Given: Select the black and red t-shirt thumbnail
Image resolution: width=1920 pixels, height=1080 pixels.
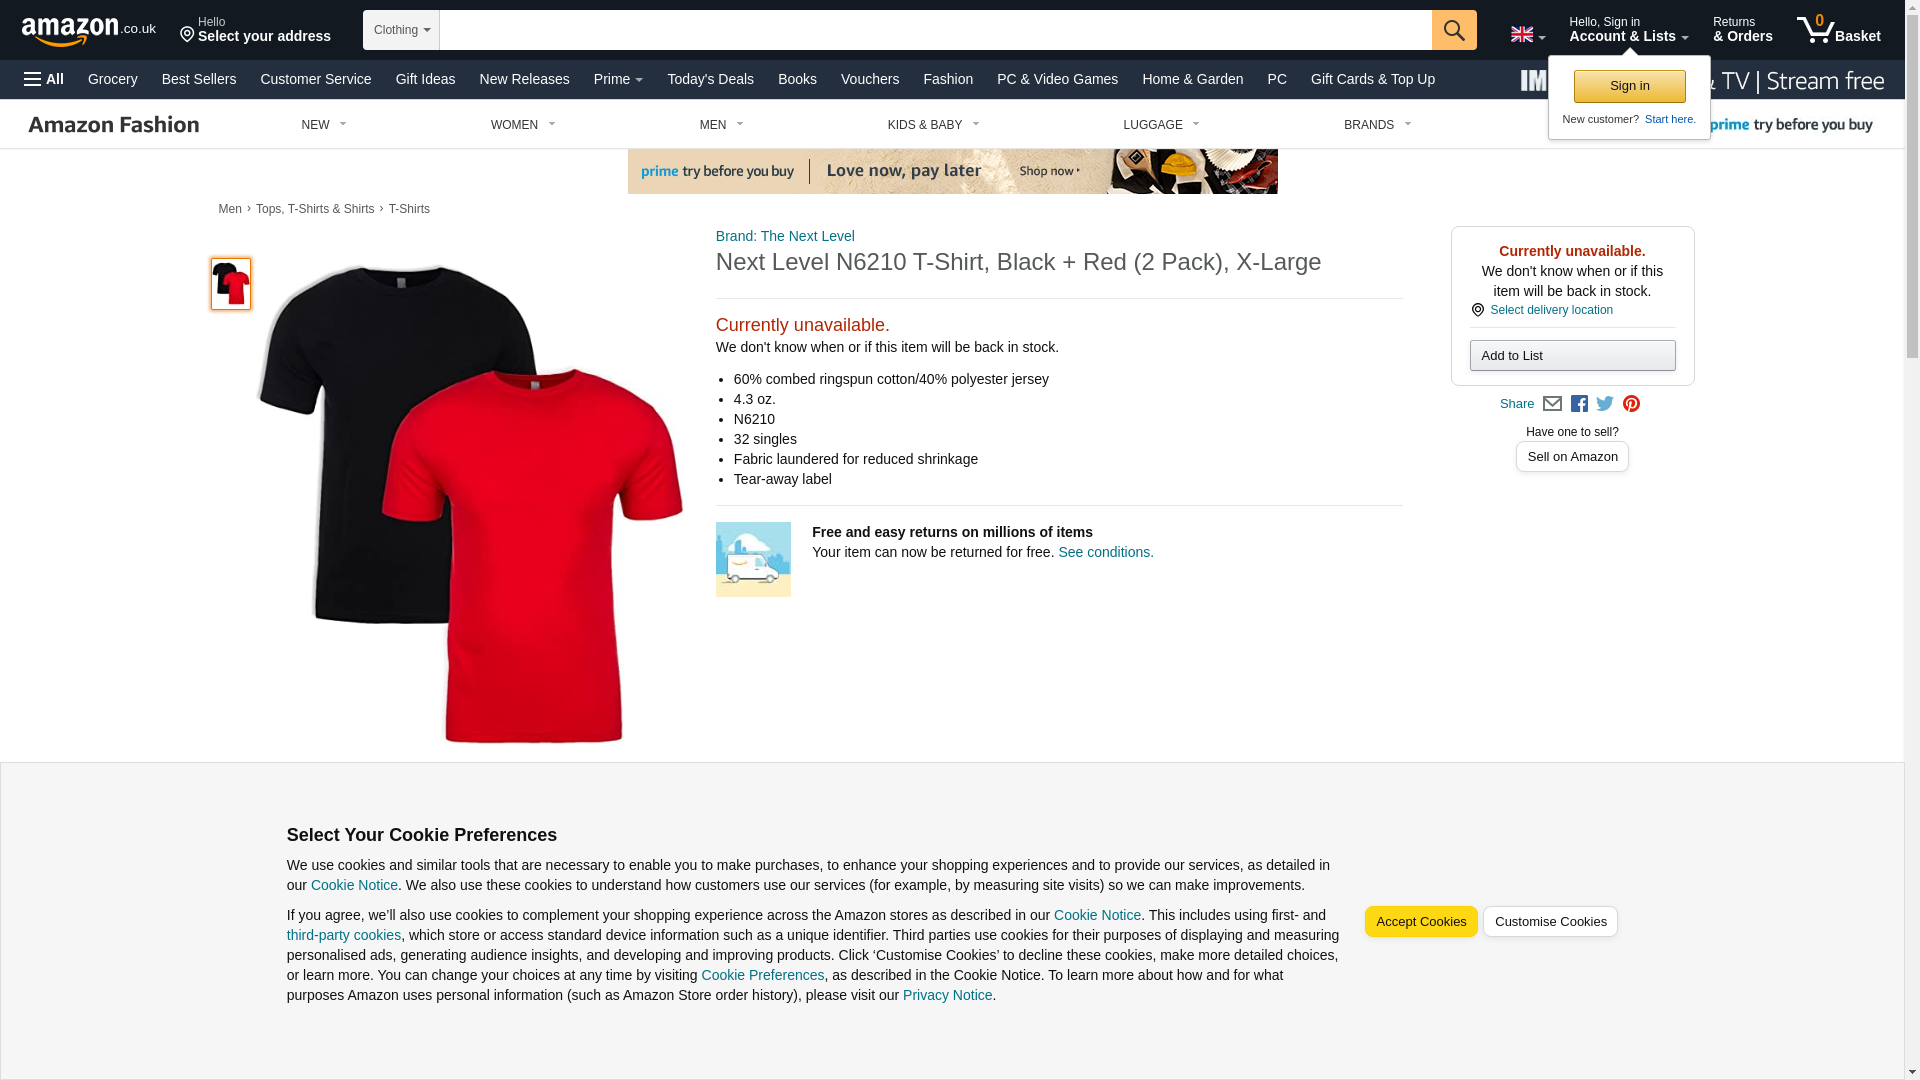Looking at the screenshot, I should pos(231,284).
